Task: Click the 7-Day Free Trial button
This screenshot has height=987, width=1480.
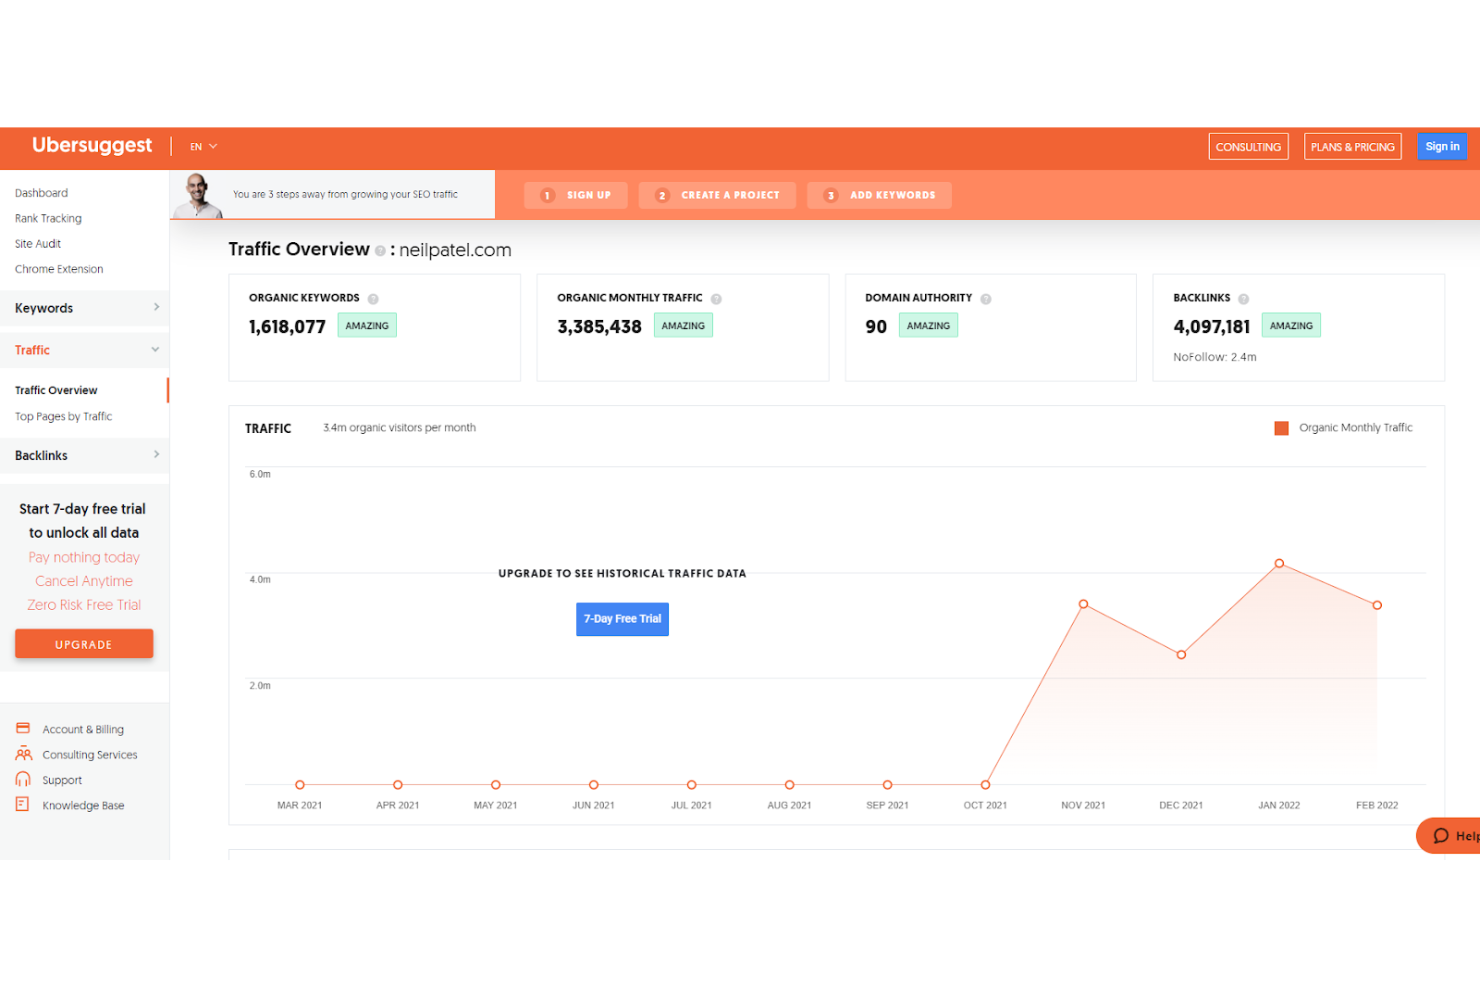Action: click(x=622, y=619)
